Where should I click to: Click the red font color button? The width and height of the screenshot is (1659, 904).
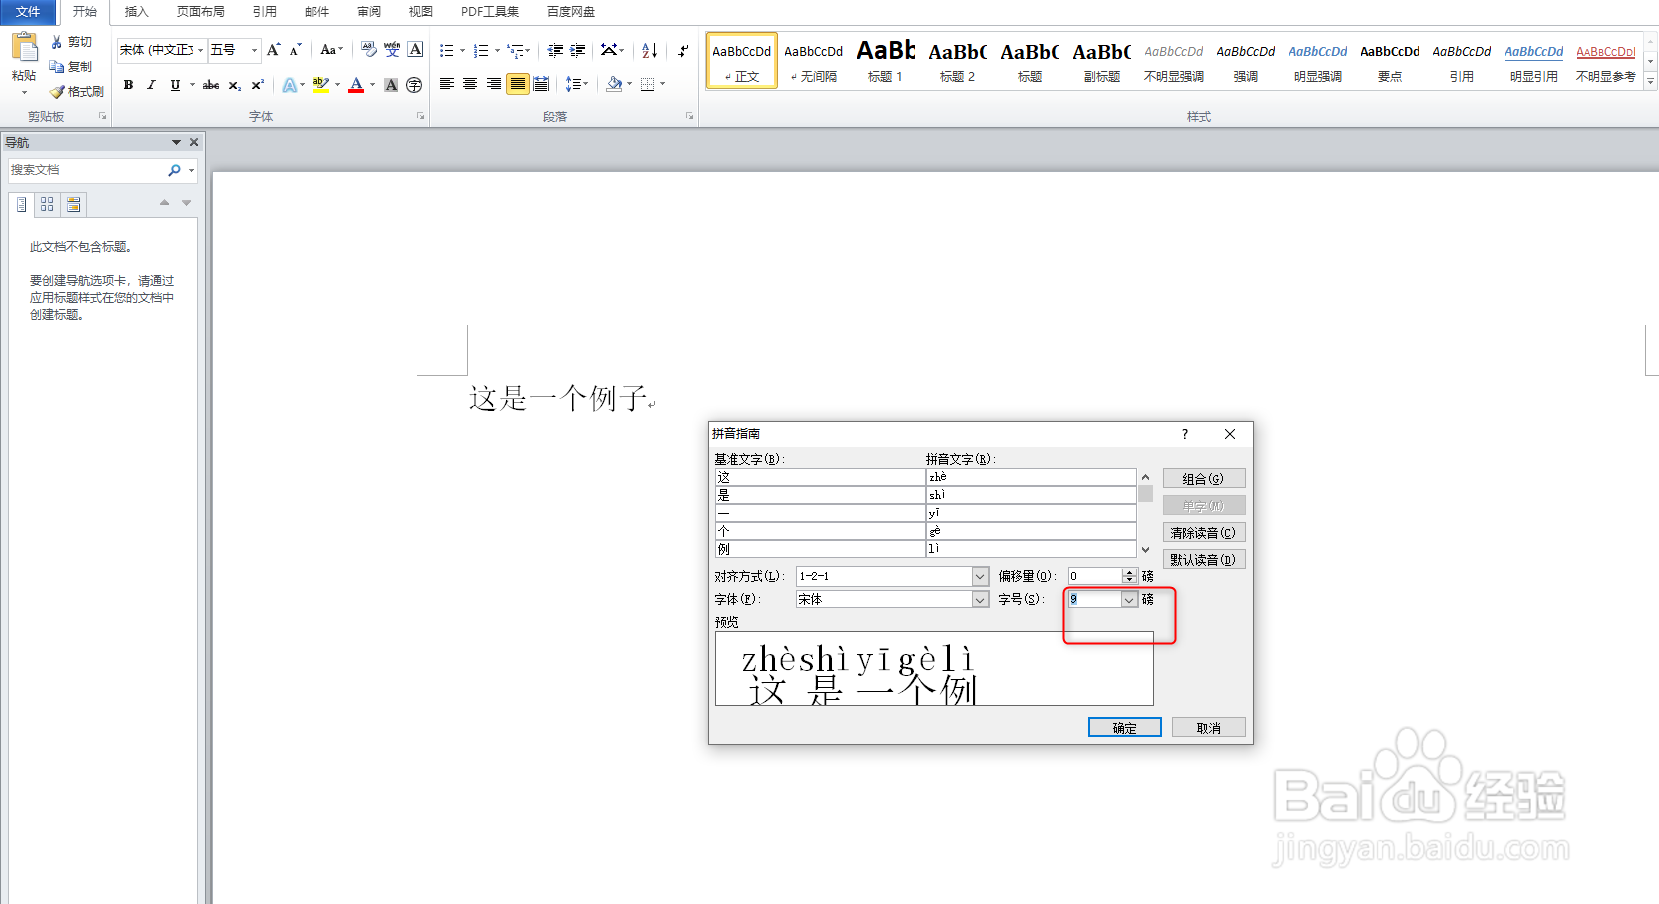pos(356,85)
